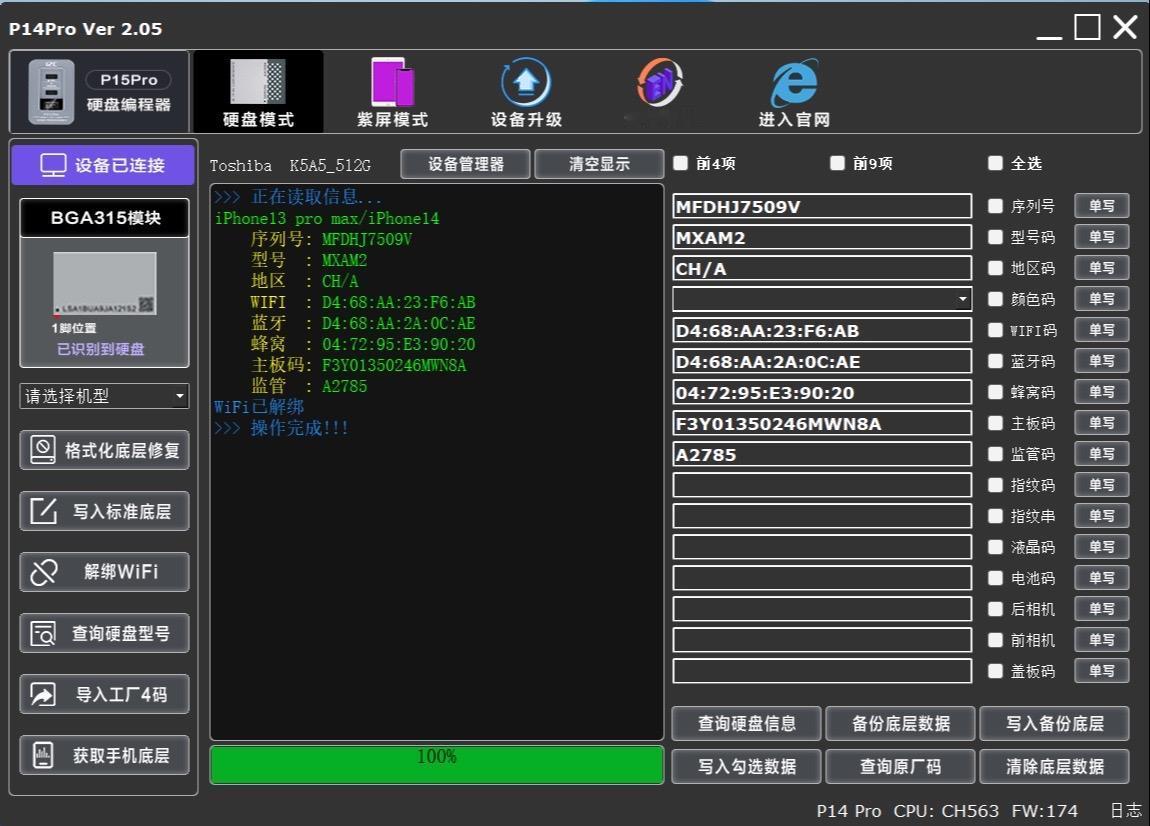The width and height of the screenshot is (1150, 826).
Task: Click the regulatory field A2785
Action: (x=822, y=454)
